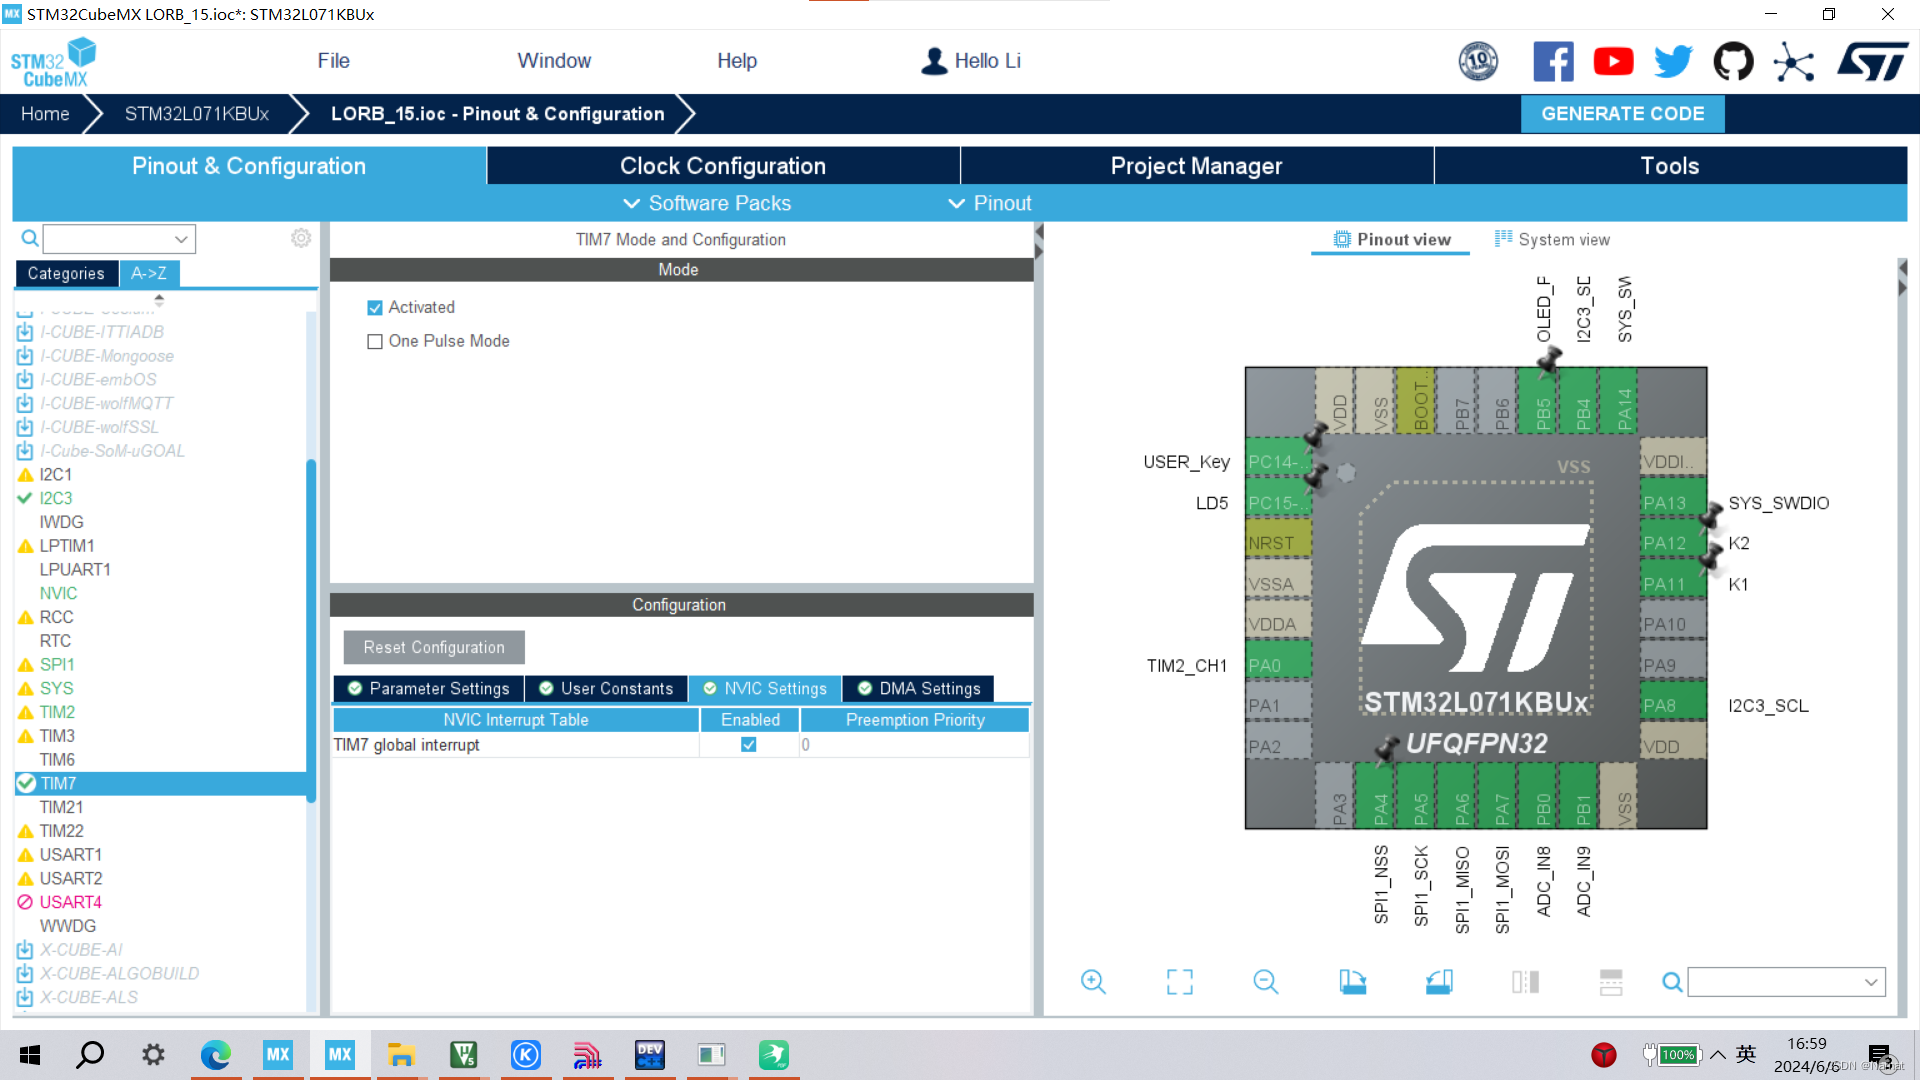Click the preemption priority value cell
This screenshot has height=1080, width=1920.
point(914,745)
